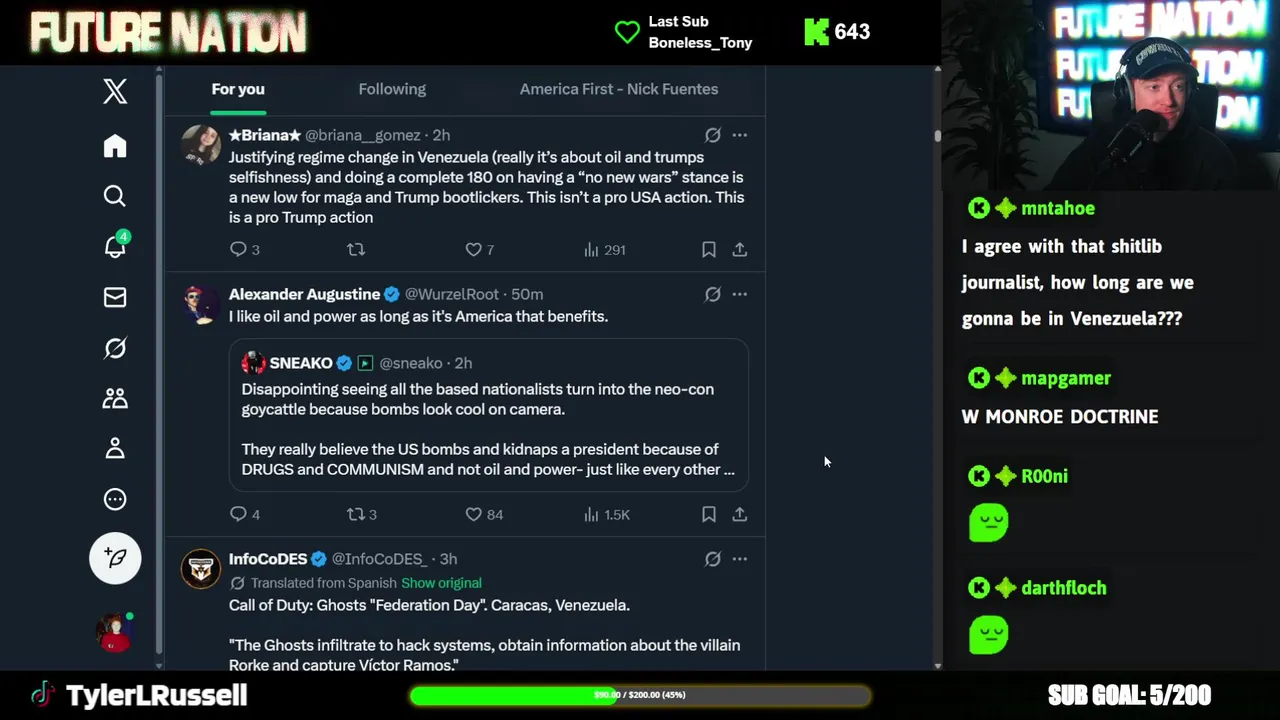Repost Alexander Augustine's post
Screen dimensions: 1280x720
click(355, 514)
